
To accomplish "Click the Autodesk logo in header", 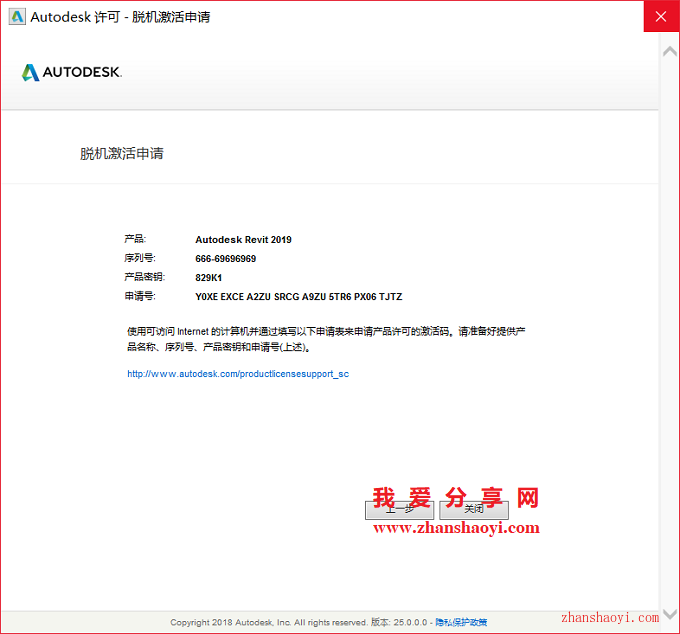I will point(72,72).
